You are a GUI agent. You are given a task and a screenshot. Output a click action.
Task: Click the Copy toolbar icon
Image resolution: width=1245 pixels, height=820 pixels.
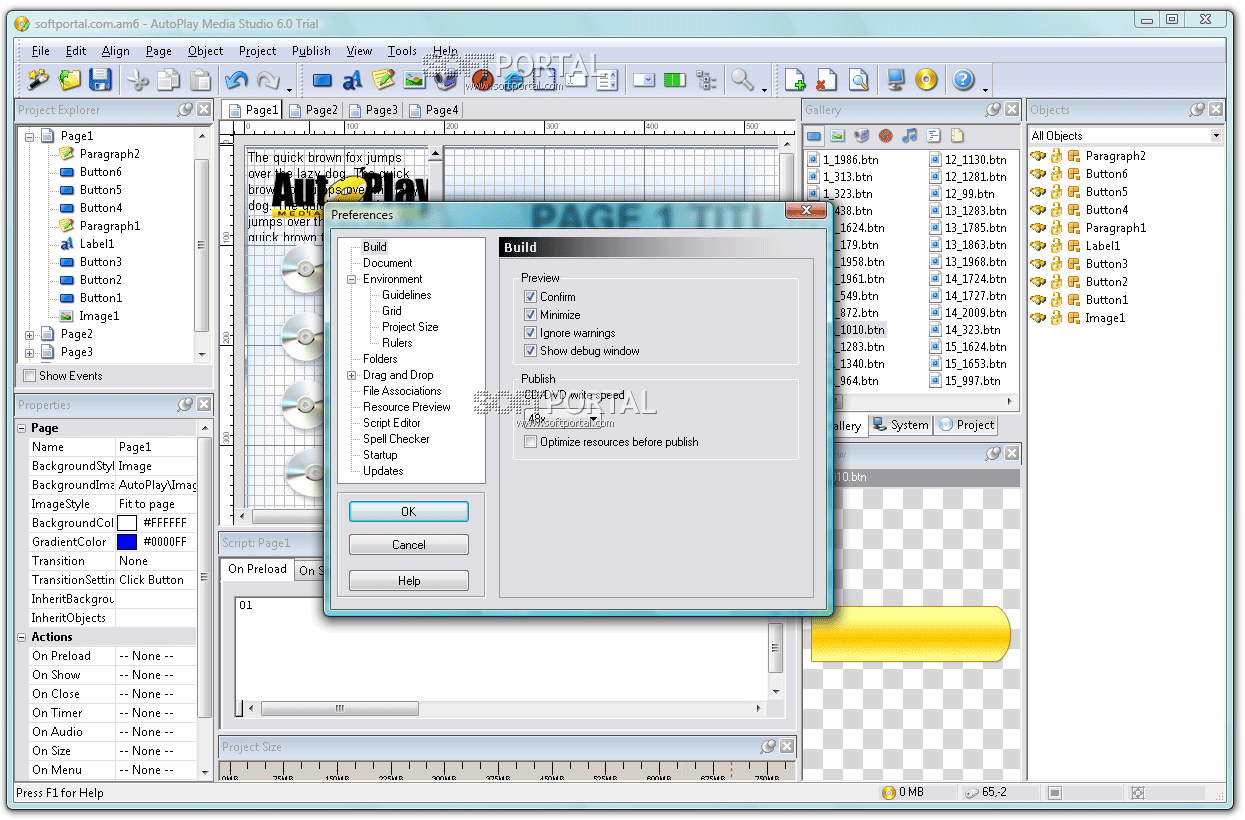click(169, 79)
